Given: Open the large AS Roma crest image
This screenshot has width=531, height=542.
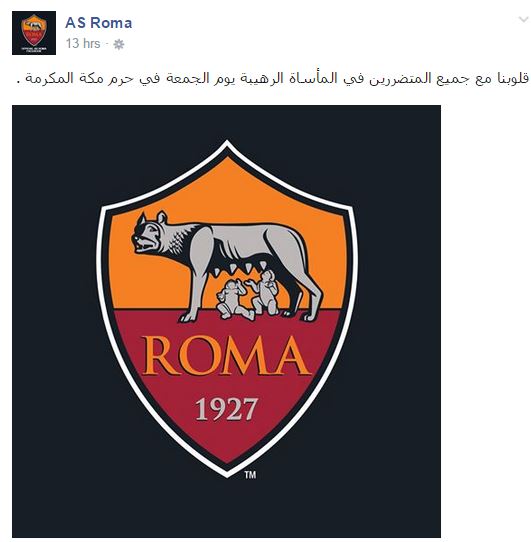Looking at the screenshot, I should pos(226,321).
